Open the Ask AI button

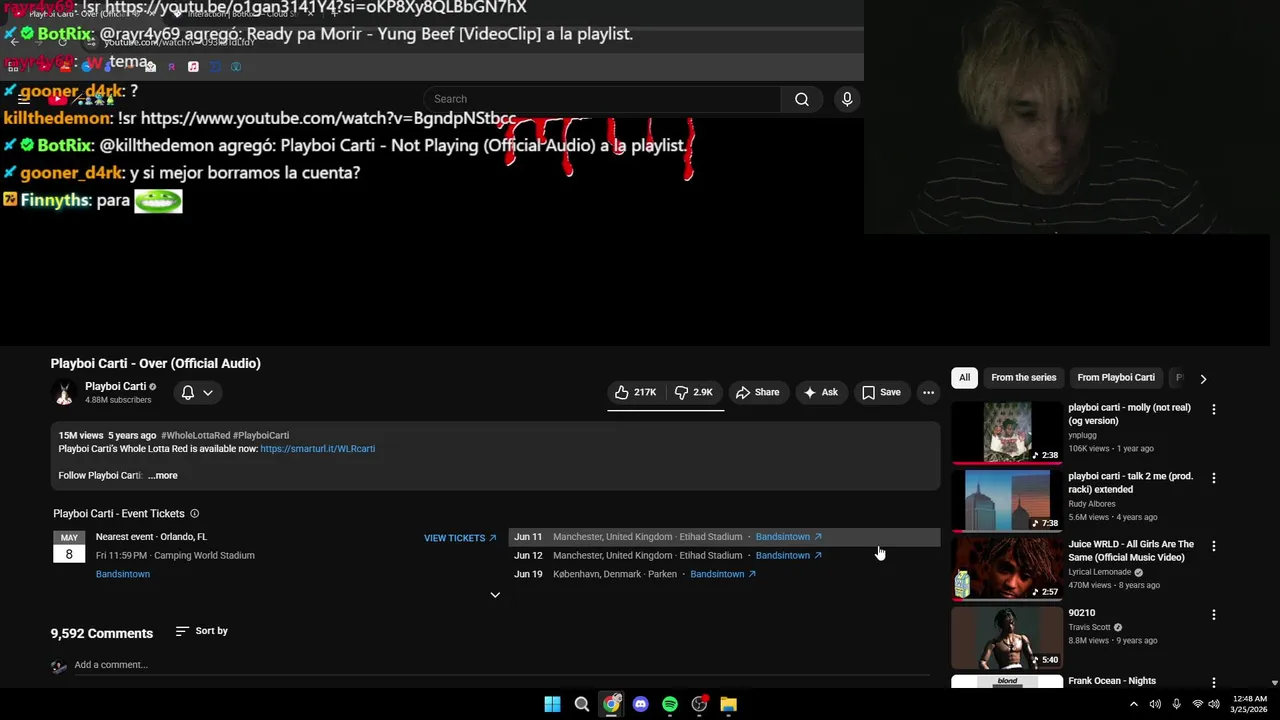pyautogui.click(x=821, y=392)
